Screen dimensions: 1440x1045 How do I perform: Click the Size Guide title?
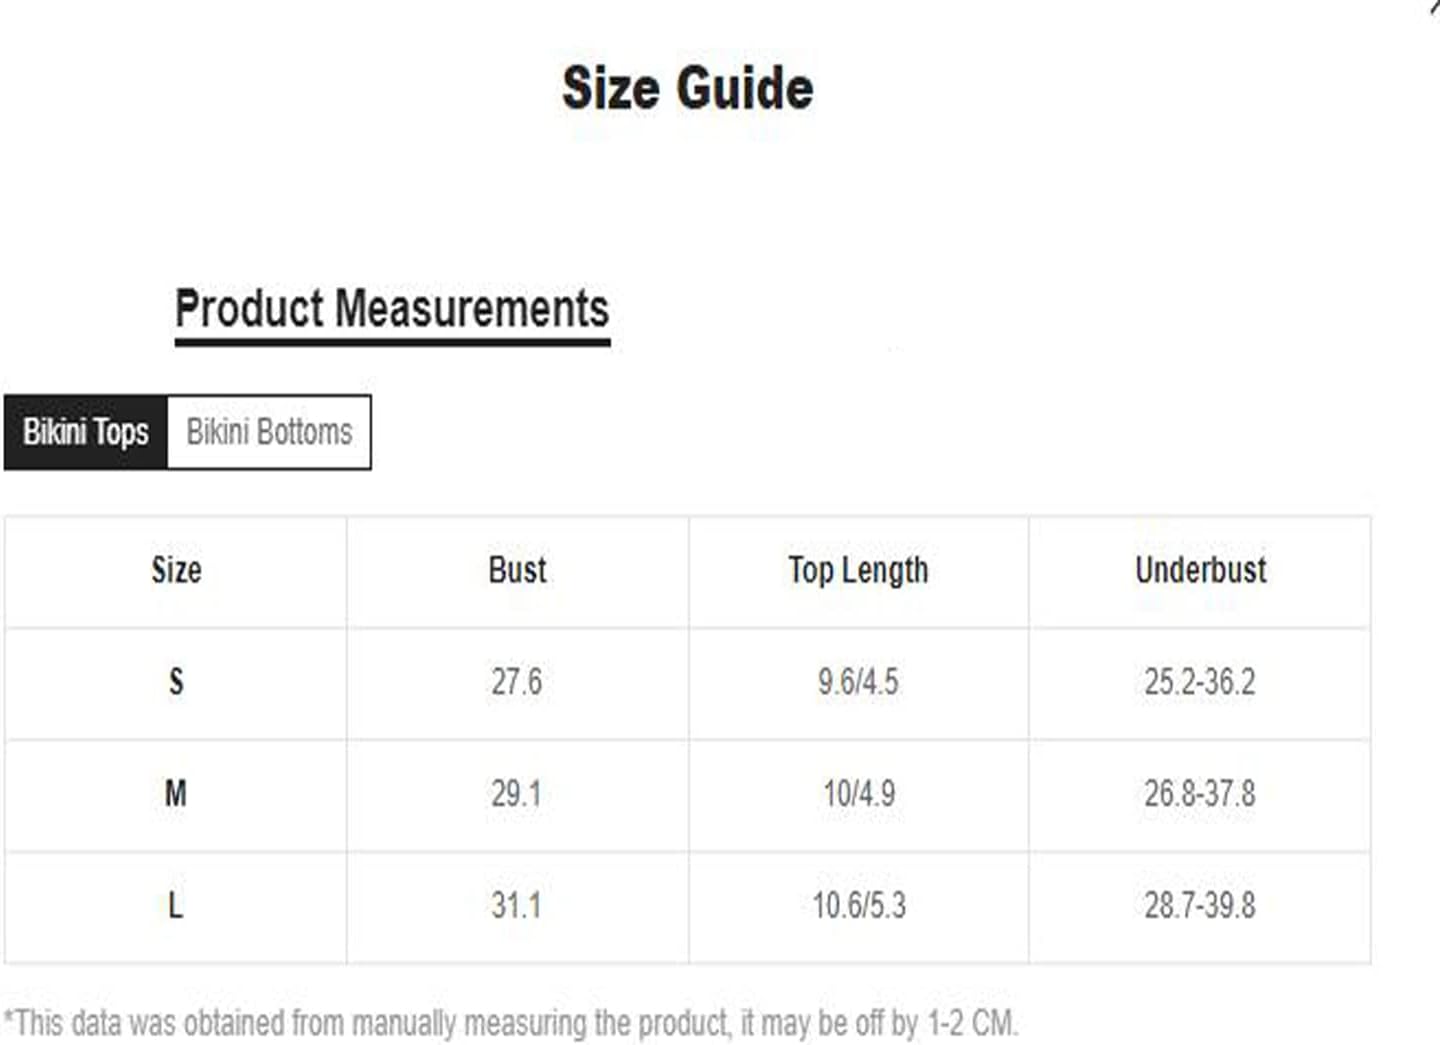coord(688,88)
